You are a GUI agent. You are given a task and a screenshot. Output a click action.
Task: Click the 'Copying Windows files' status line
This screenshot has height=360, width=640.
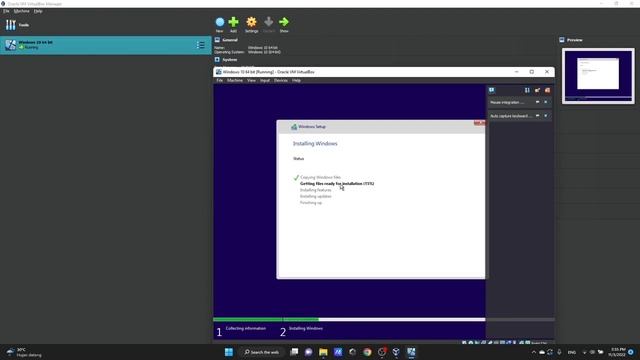(320, 177)
